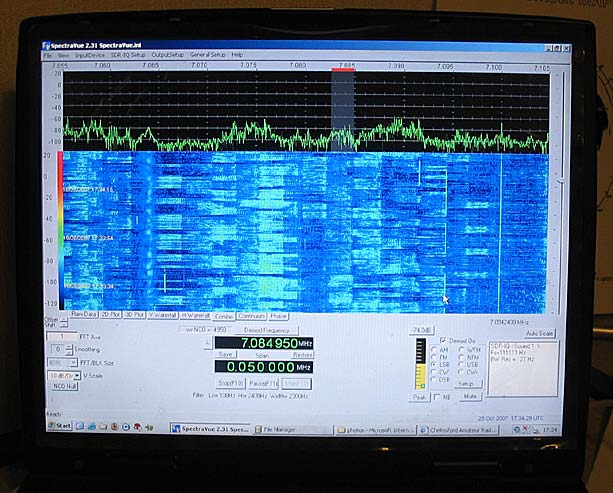The height and width of the screenshot is (493, 613).
Task: Click the red X icon in system tray
Action: [x=525, y=429]
